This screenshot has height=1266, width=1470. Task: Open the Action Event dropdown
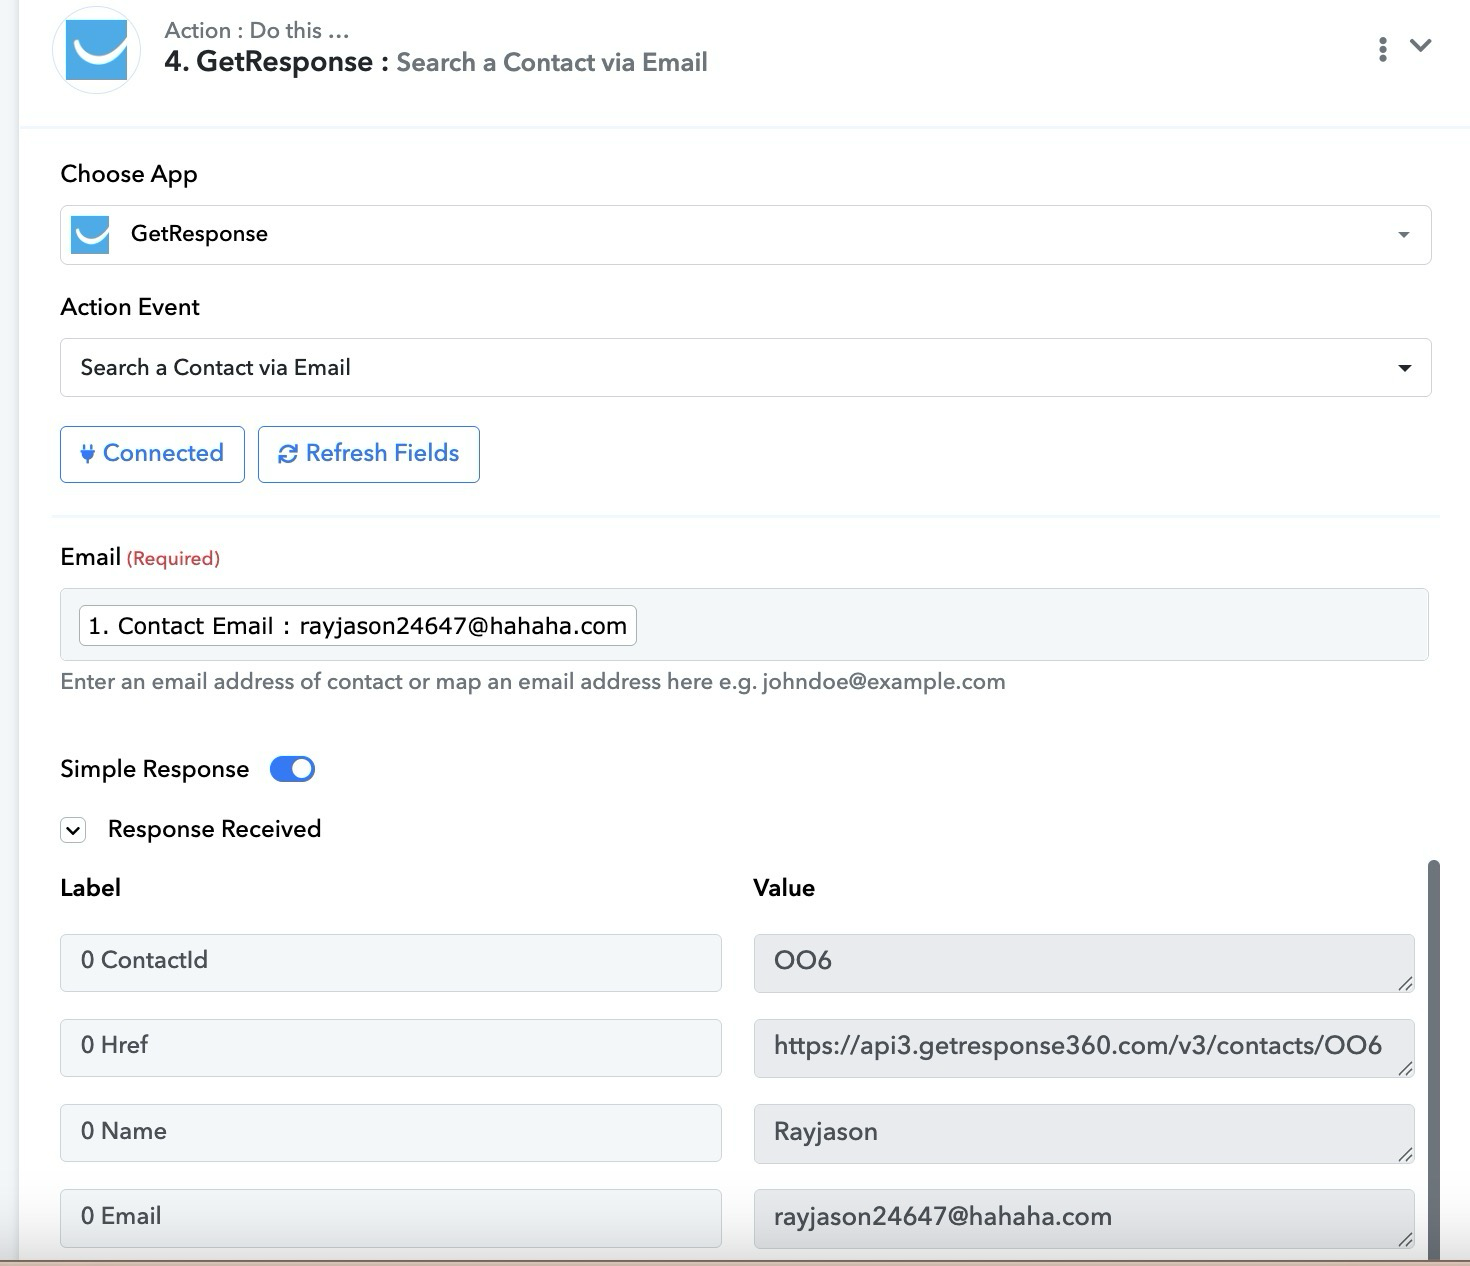coord(745,367)
